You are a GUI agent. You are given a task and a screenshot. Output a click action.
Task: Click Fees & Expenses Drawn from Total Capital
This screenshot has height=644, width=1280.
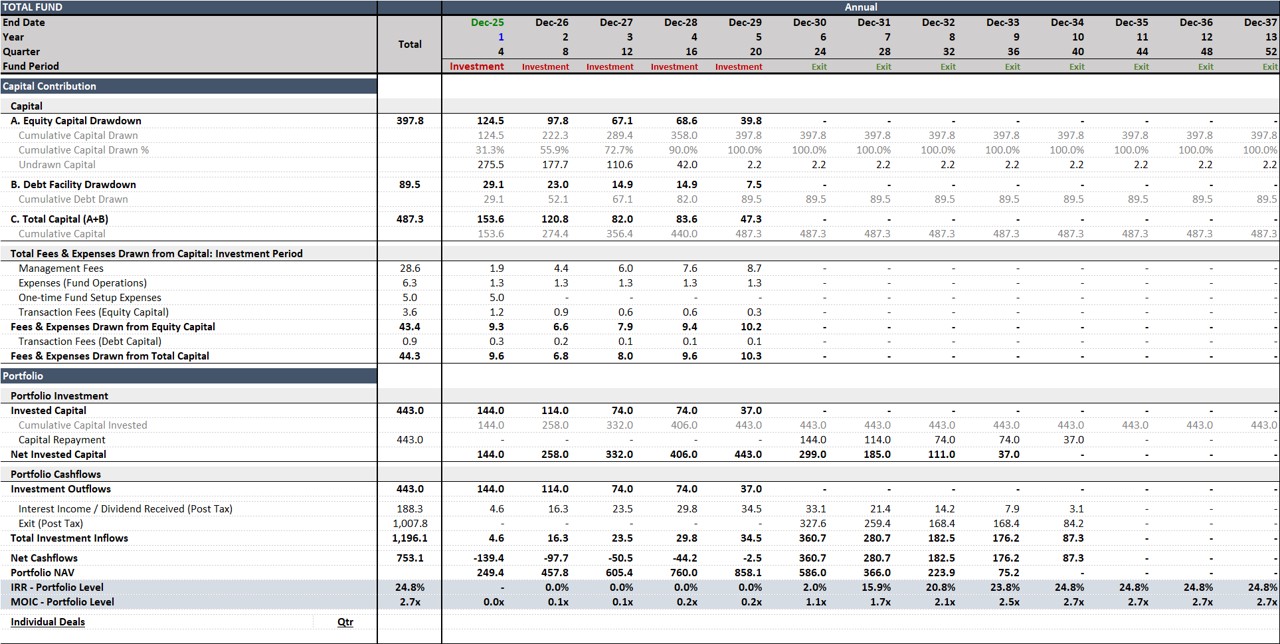pyautogui.click(x=110, y=356)
